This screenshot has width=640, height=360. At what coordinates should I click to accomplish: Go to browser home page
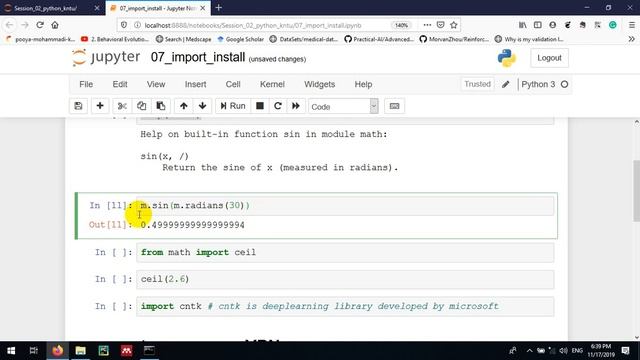[x=55, y=25]
